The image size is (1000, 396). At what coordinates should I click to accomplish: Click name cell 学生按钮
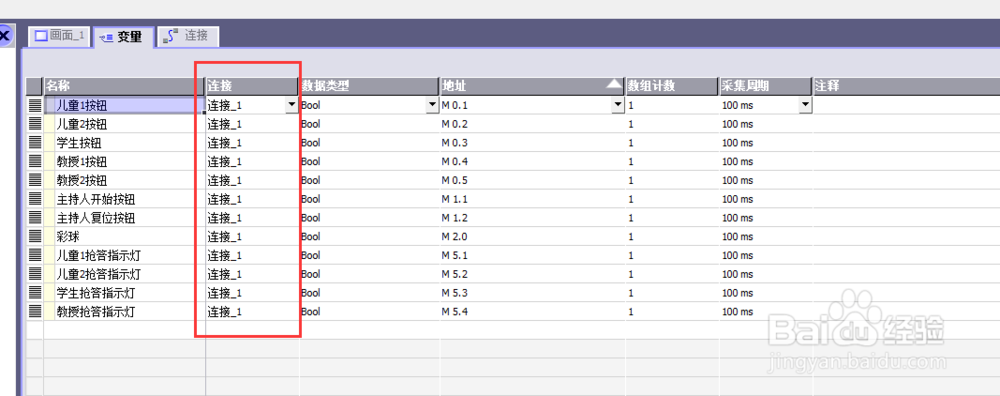124,143
